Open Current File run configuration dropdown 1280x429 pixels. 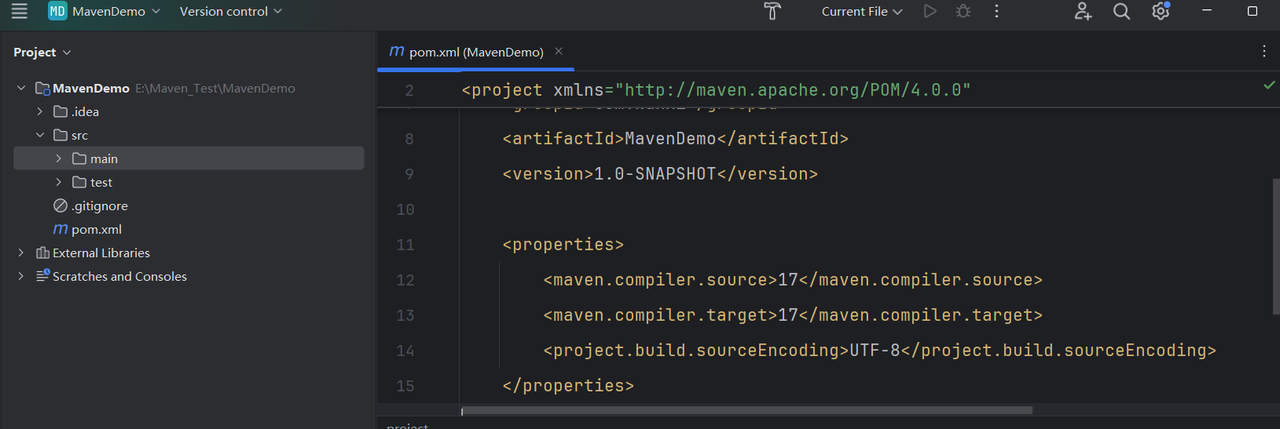pyautogui.click(x=861, y=12)
